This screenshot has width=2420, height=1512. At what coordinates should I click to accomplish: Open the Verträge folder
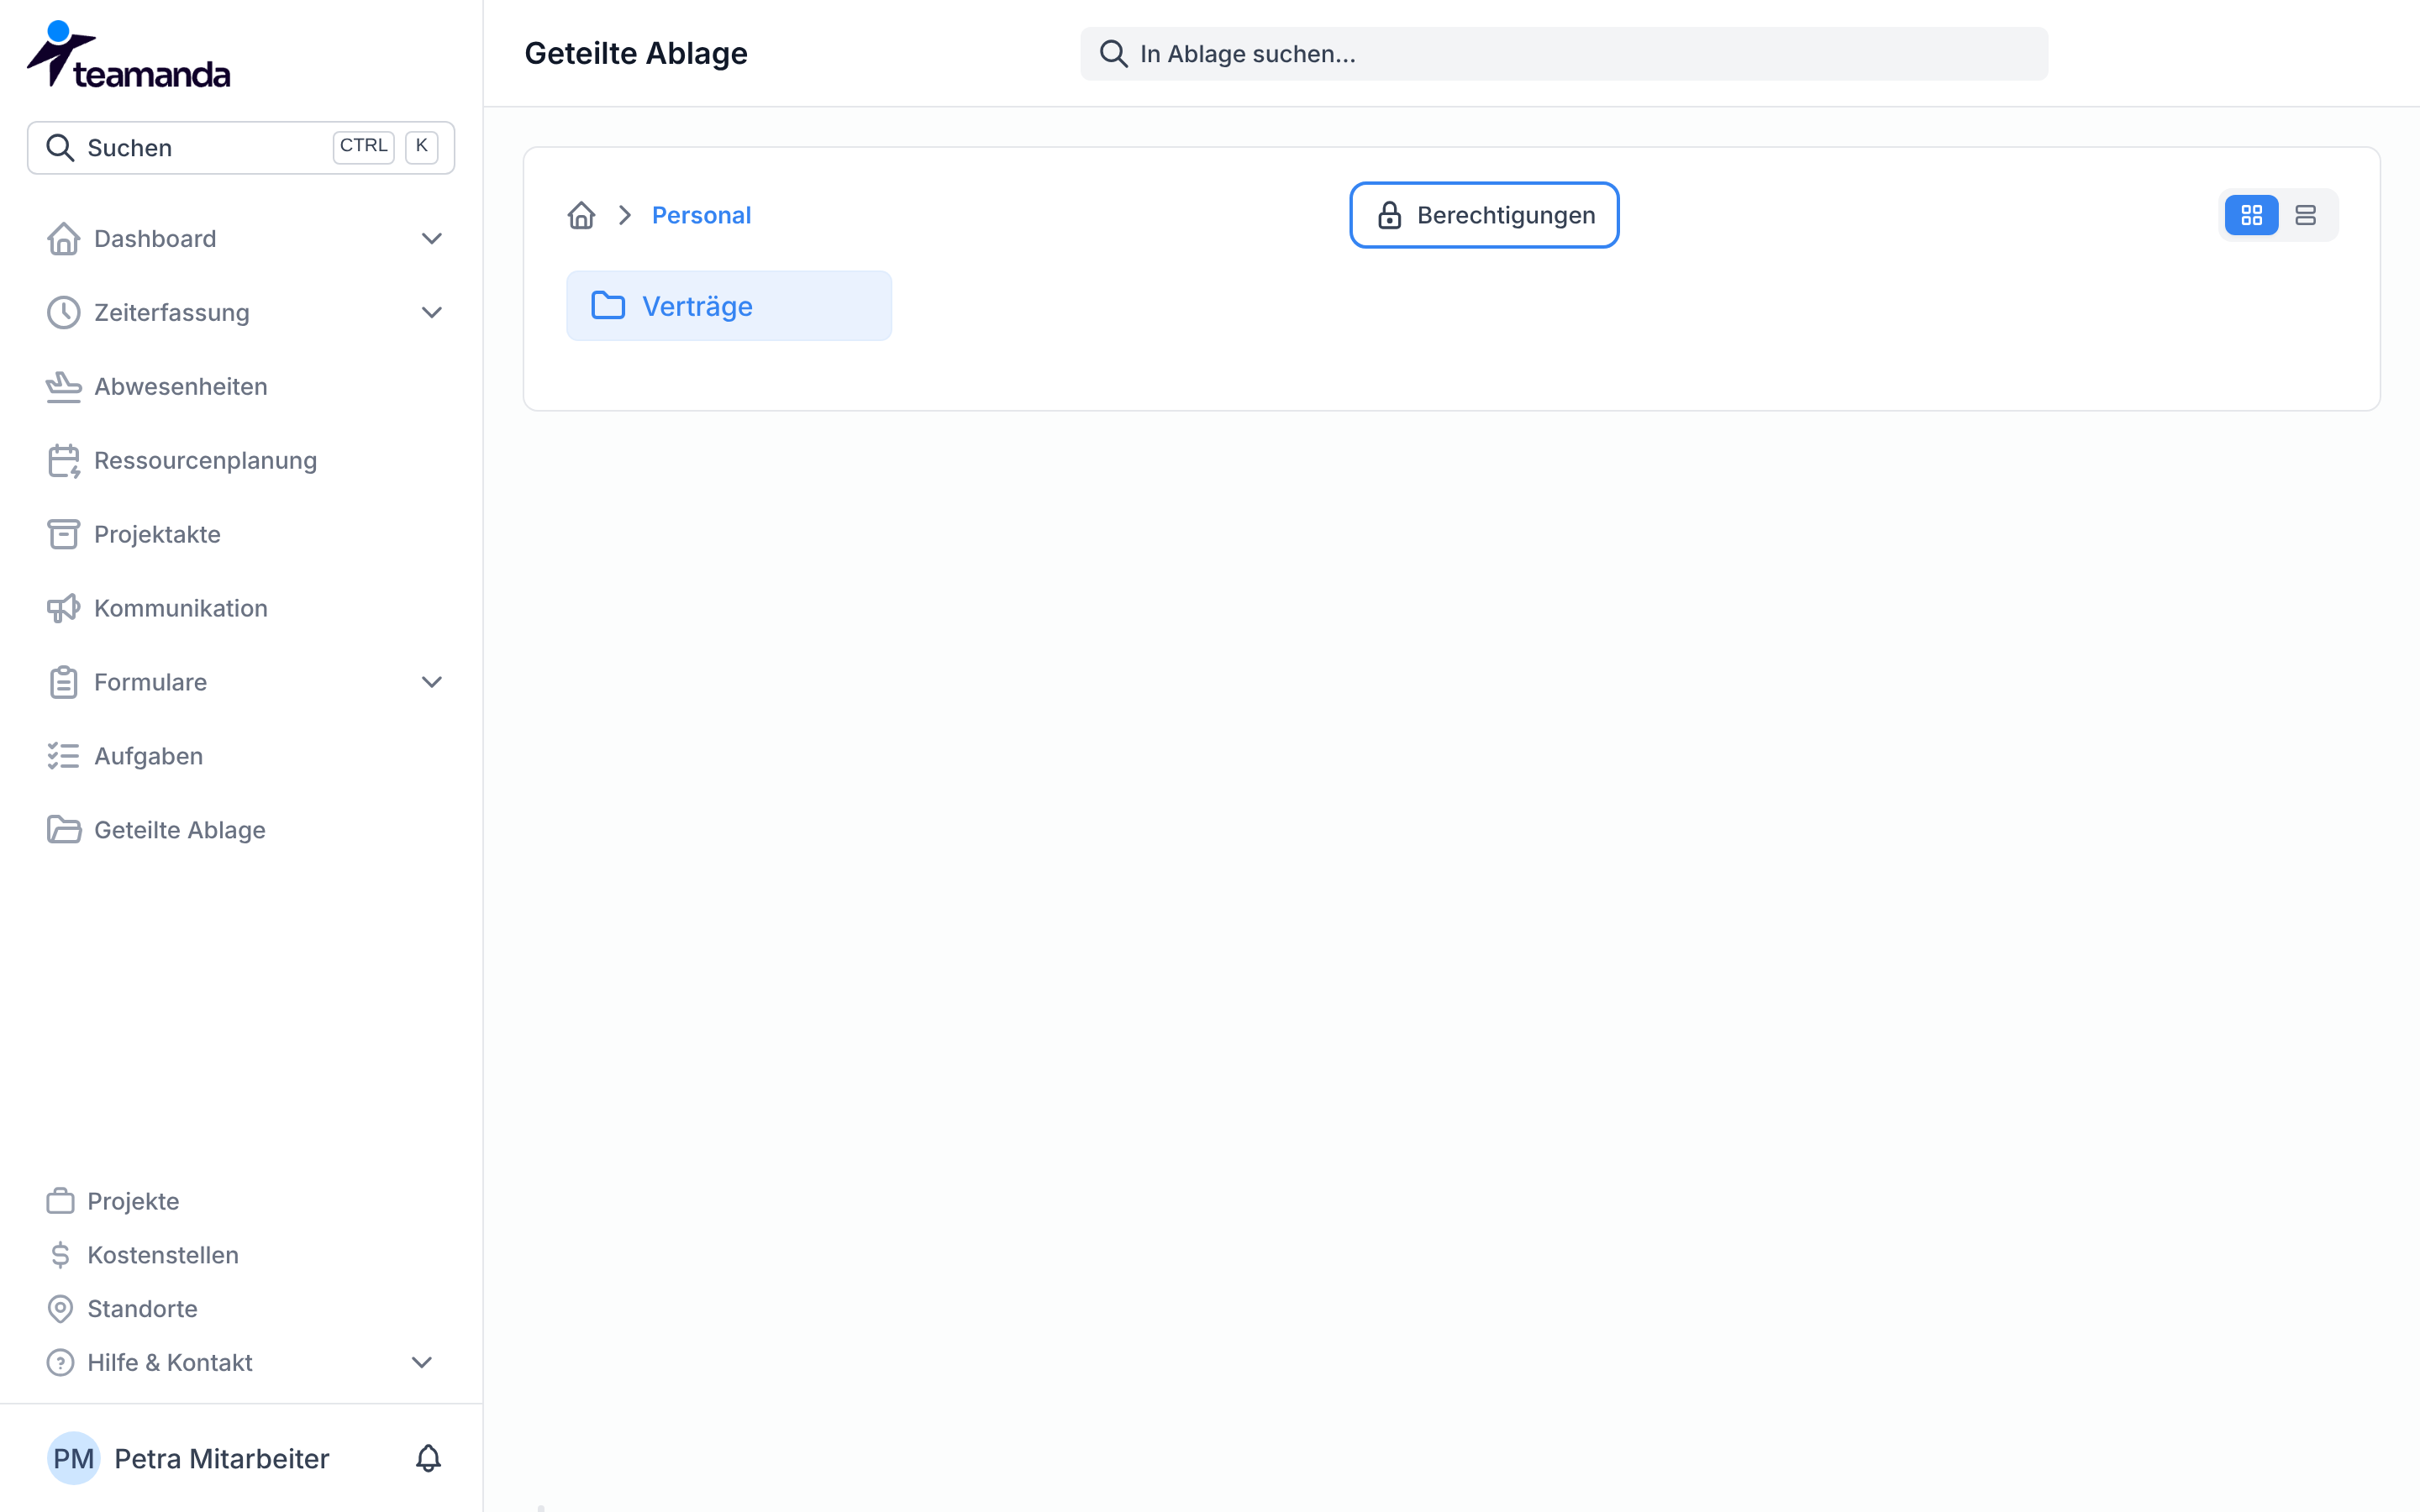(729, 306)
